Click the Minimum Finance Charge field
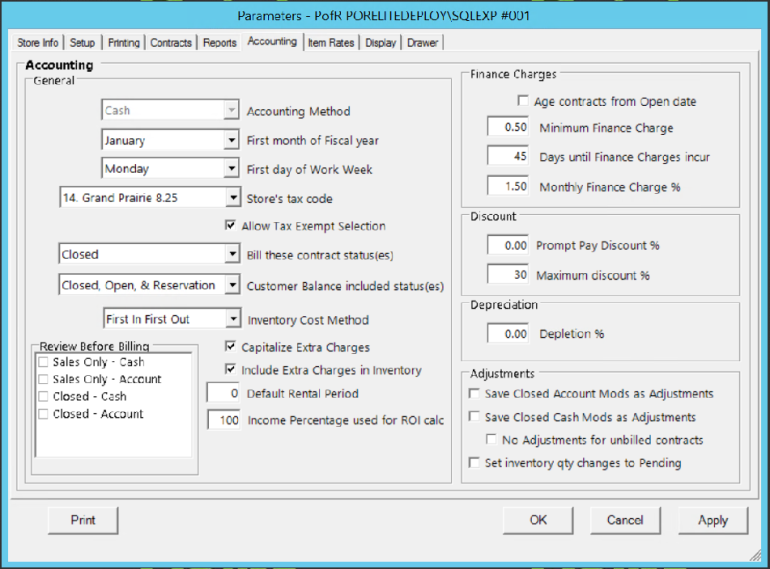The image size is (770, 569). tap(508, 127)
